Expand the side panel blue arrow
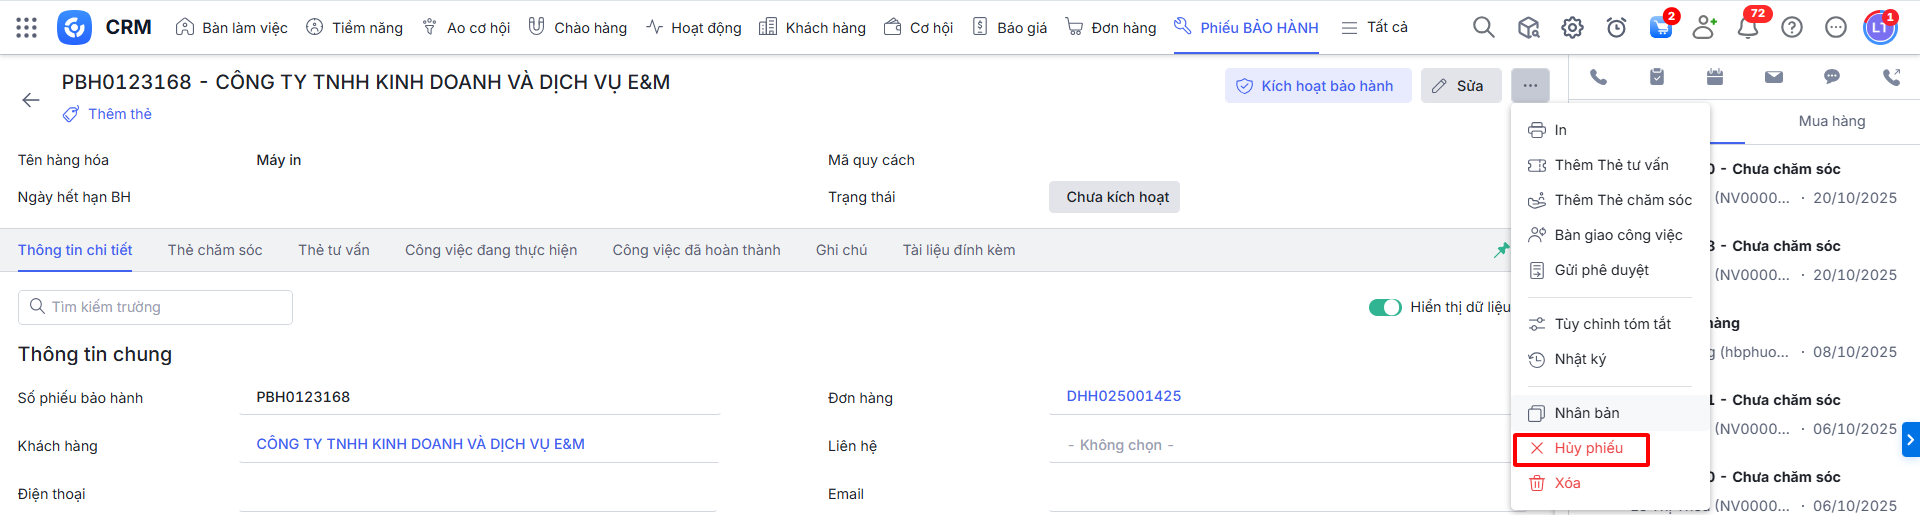This screenshot has height=515, width=1920. pyautogui.click(x=1910, y=439)
